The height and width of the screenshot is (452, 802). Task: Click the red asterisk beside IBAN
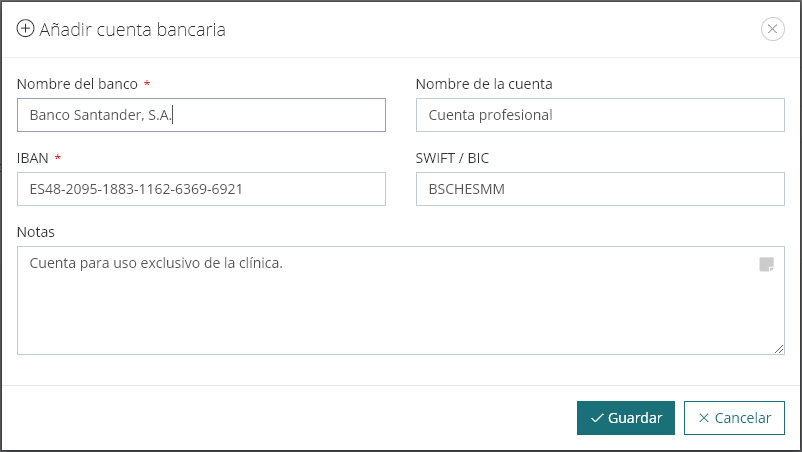point(57,158)
